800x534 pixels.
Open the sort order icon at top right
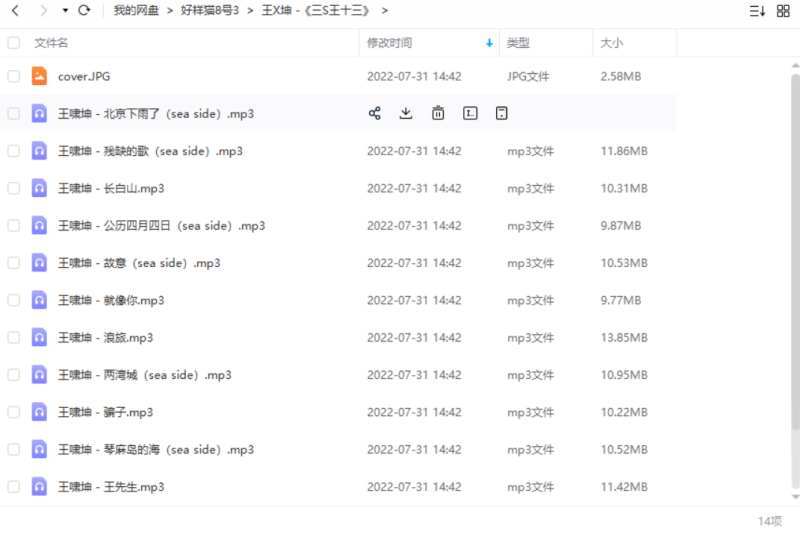click(x=757, y=11)
